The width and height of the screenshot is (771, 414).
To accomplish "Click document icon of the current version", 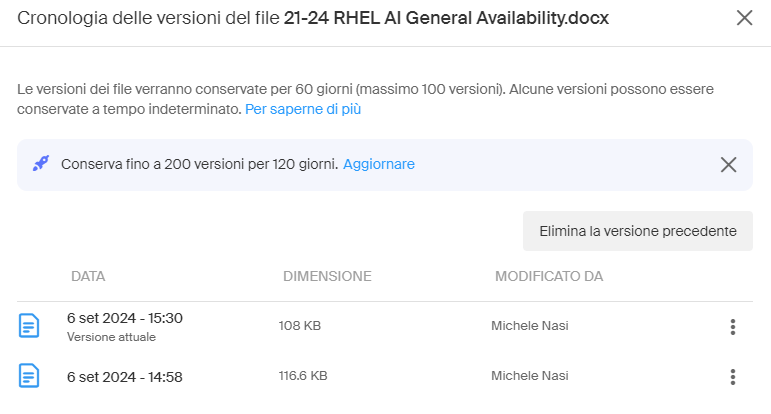I will pos(30,325).
